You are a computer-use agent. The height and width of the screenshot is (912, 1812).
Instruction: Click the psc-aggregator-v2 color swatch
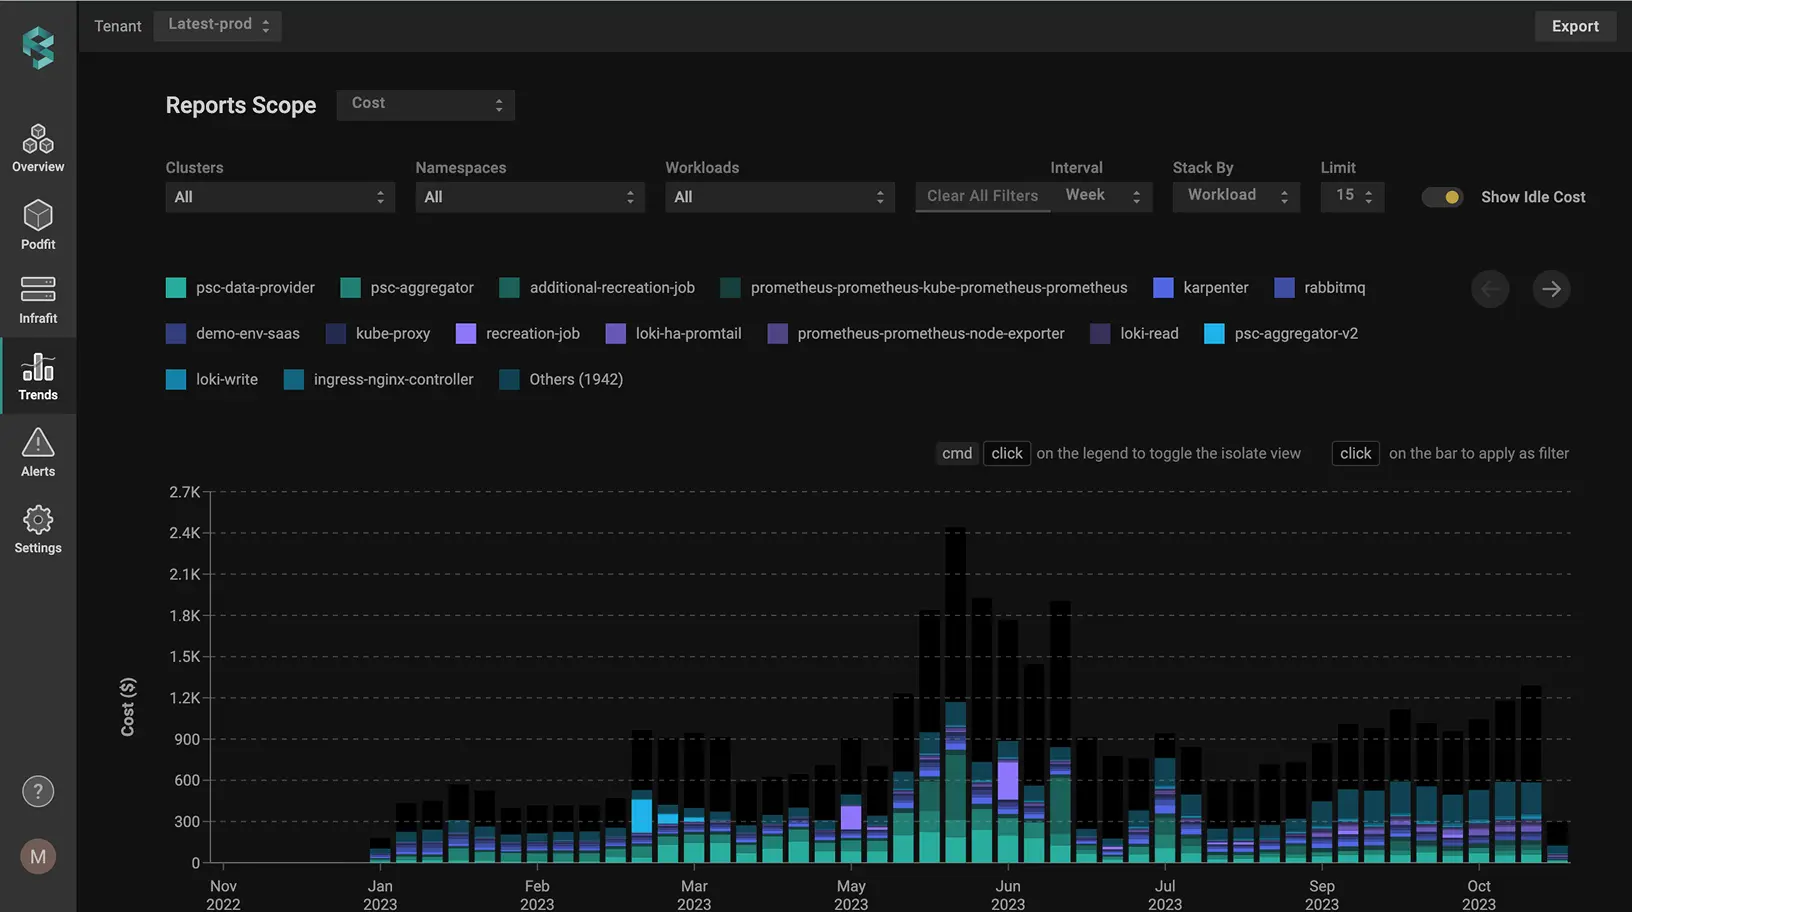[x=1214, y=334]
